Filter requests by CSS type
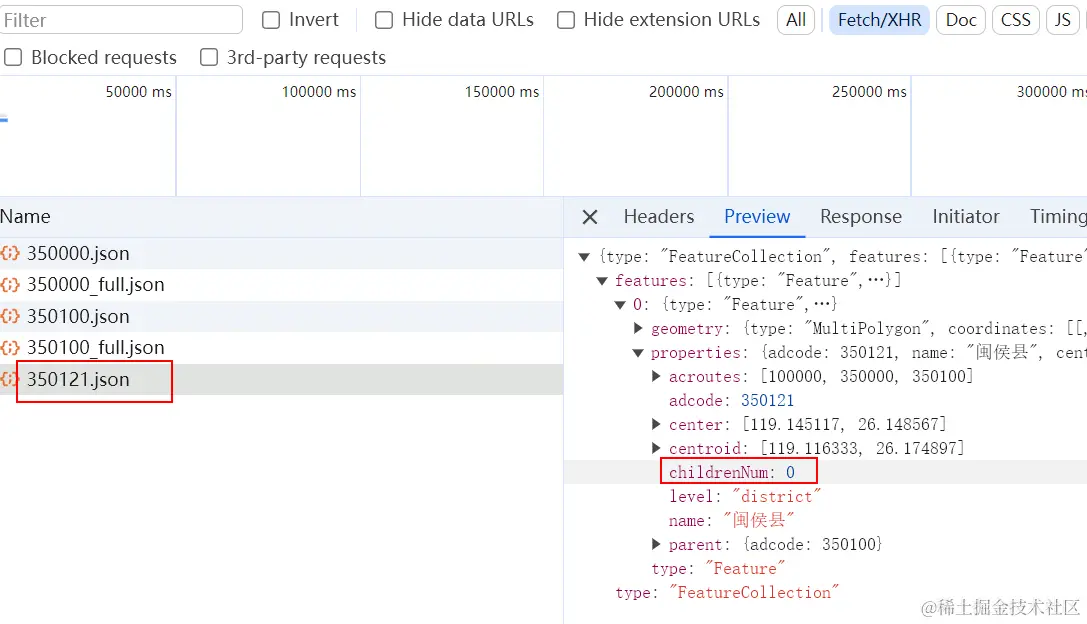 tap(1015, 20)
